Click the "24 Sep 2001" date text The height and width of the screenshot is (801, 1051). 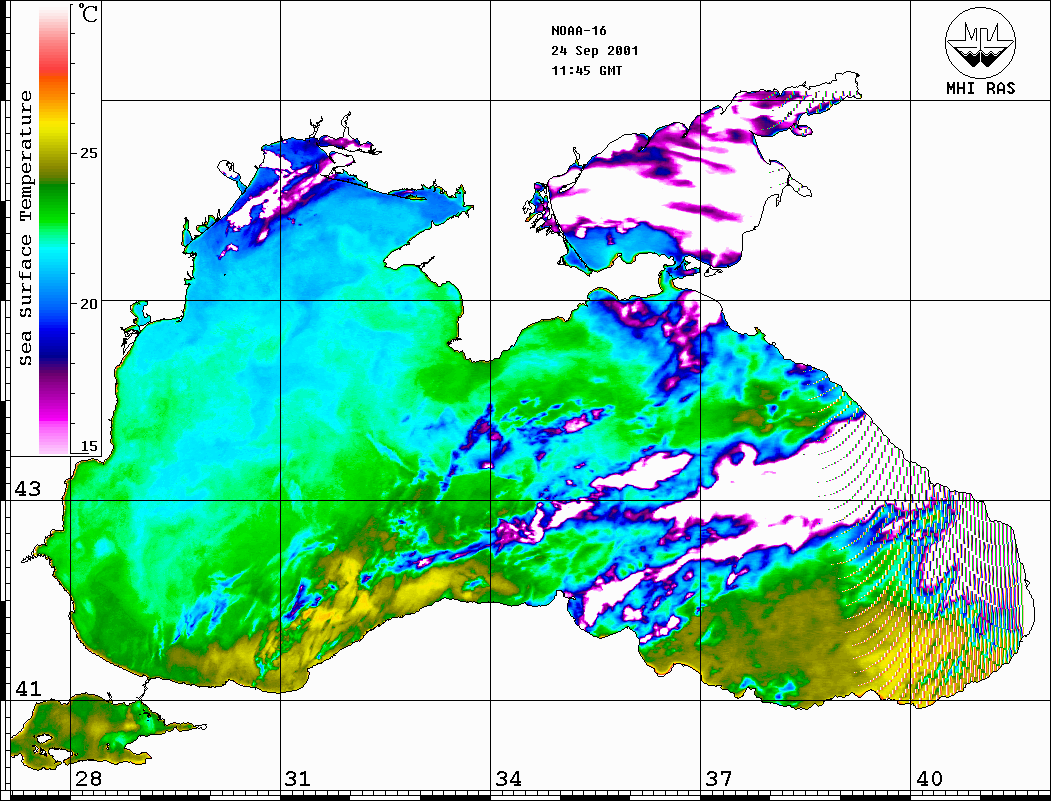point(595,51)
